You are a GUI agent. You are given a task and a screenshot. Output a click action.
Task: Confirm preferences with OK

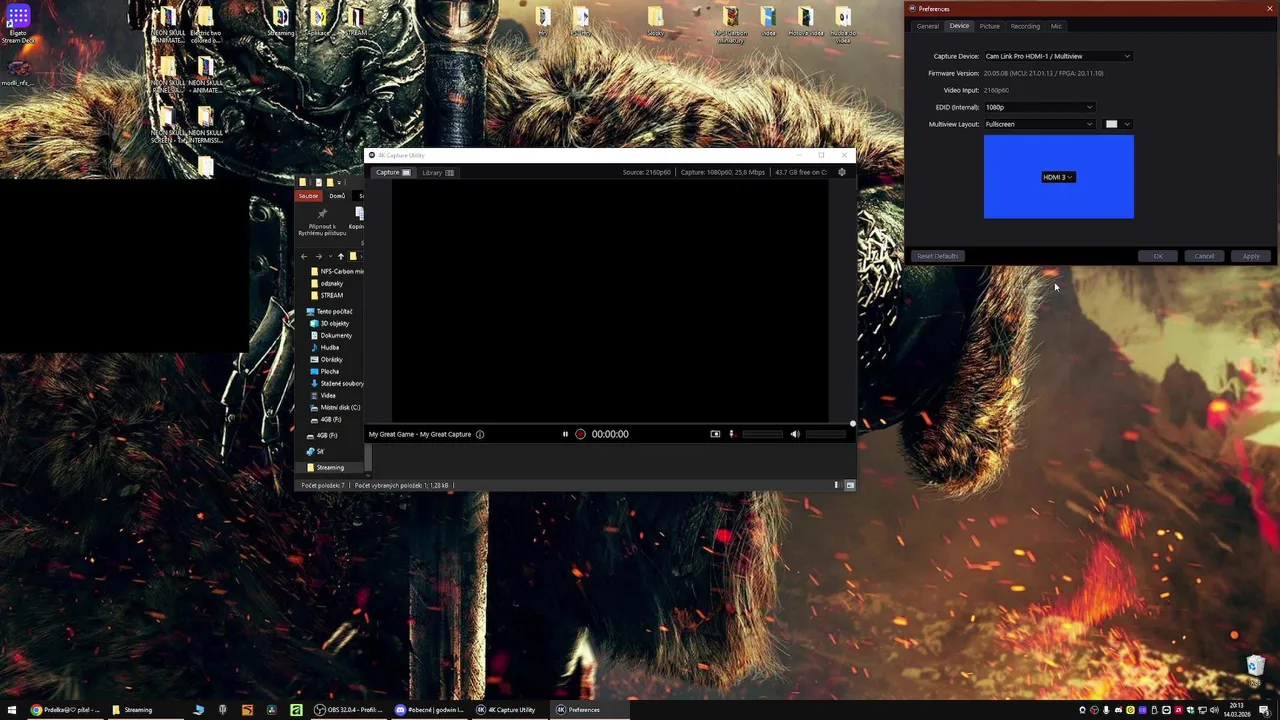(x=1158, y=256)
